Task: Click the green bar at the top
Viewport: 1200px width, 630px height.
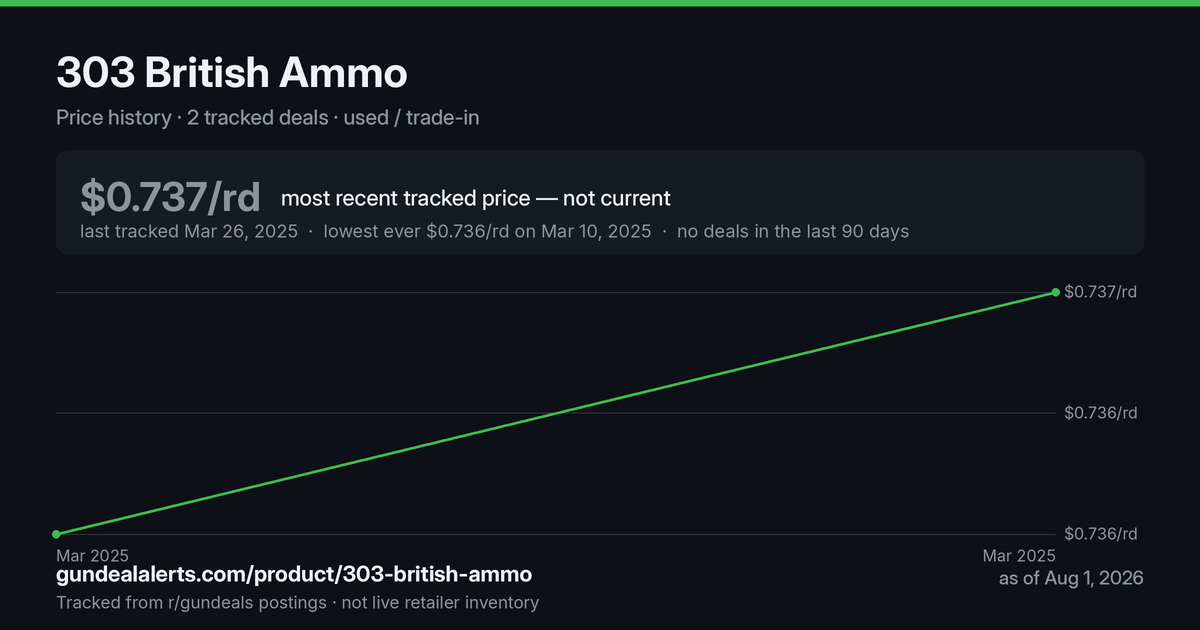Action: pyautogui.click(x=600, y=3)
